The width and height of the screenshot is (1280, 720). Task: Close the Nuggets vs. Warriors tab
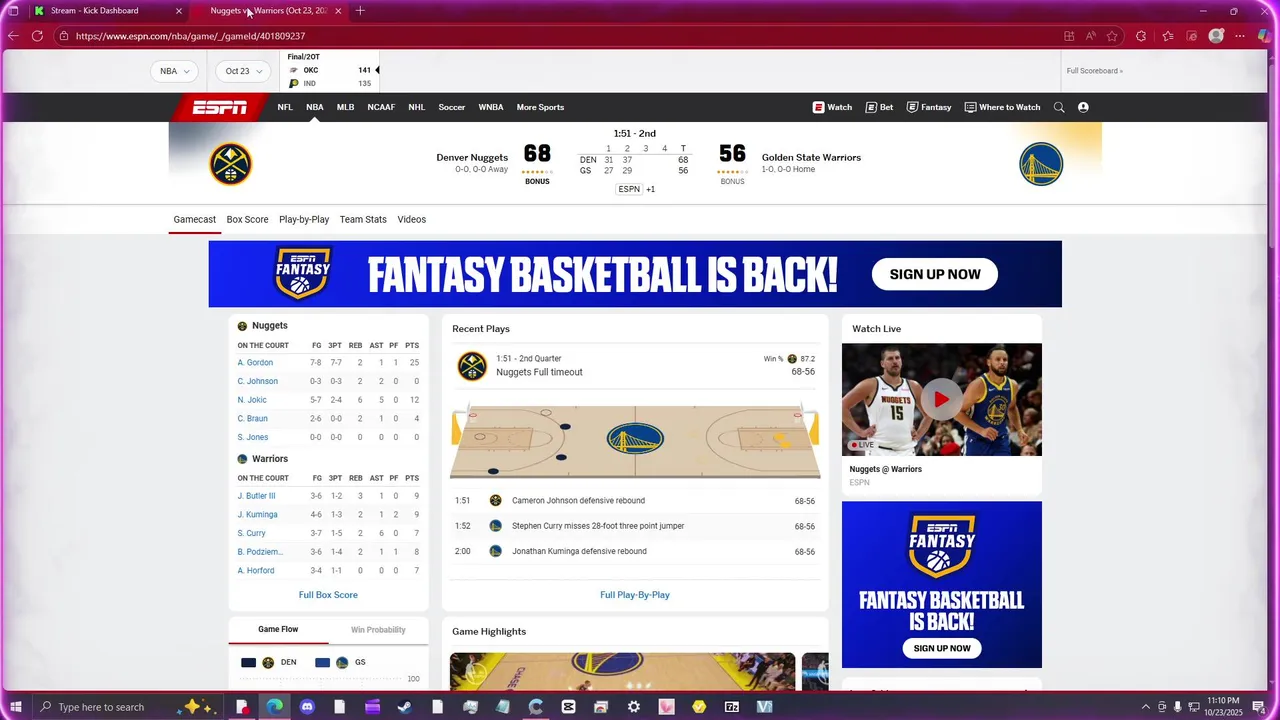338,11
